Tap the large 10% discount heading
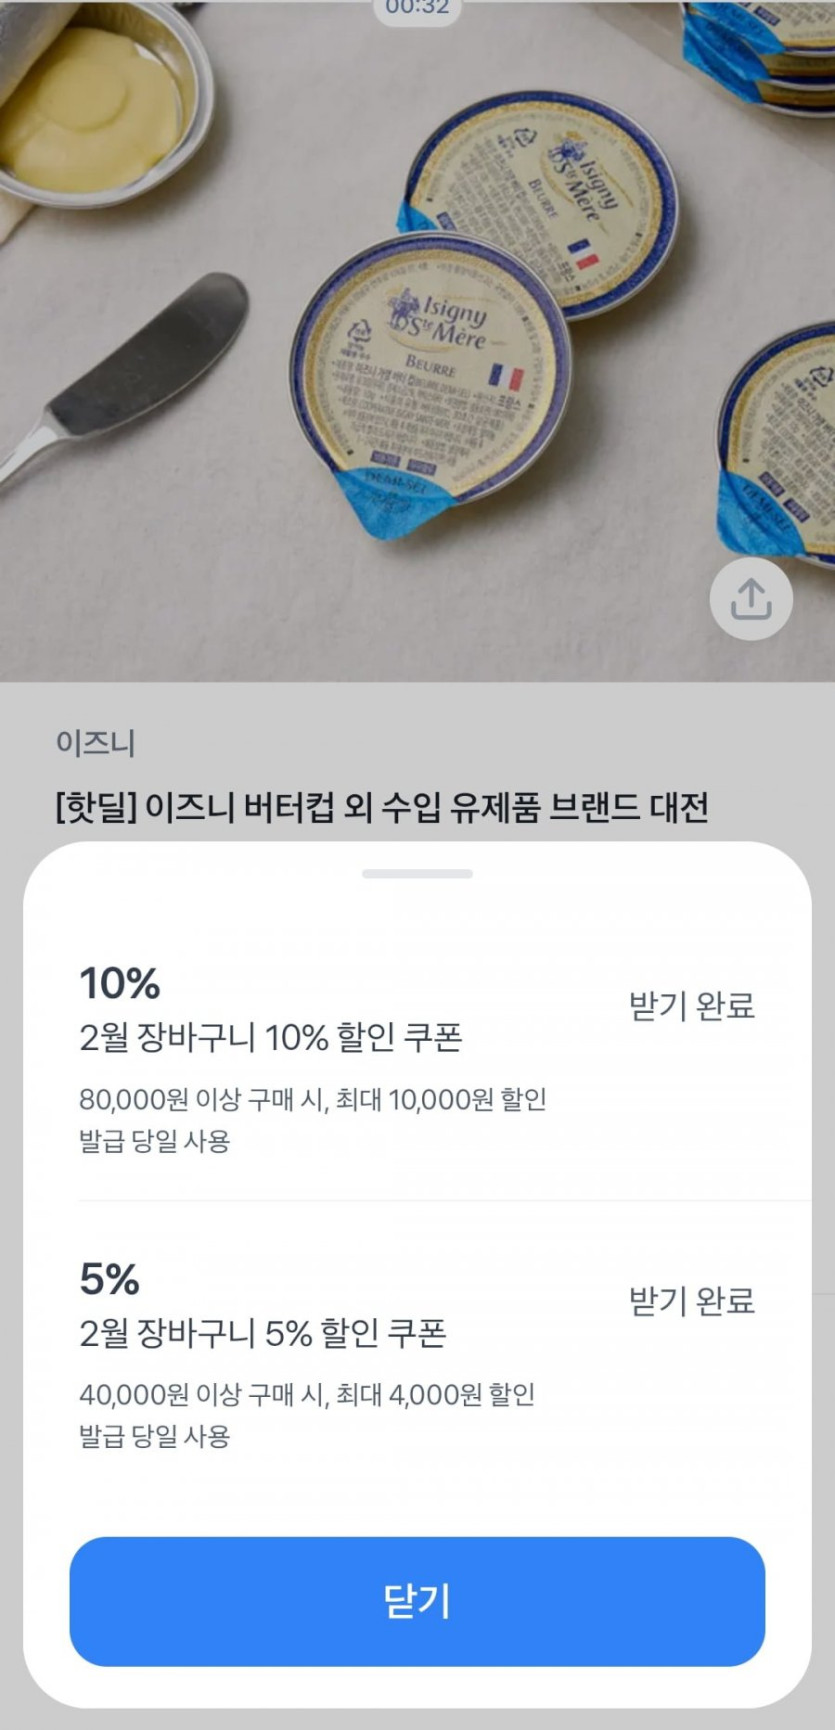835x1730 pixels. 120,984
